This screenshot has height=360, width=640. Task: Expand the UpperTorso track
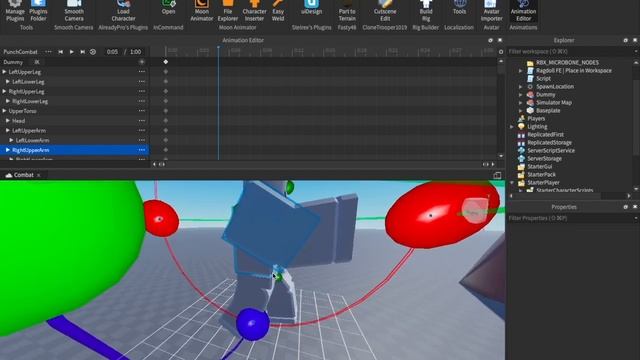(x=4, y=111)
